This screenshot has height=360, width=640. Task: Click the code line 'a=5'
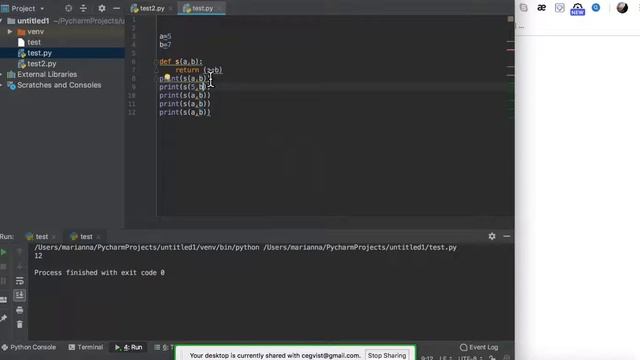coord(165,36)
